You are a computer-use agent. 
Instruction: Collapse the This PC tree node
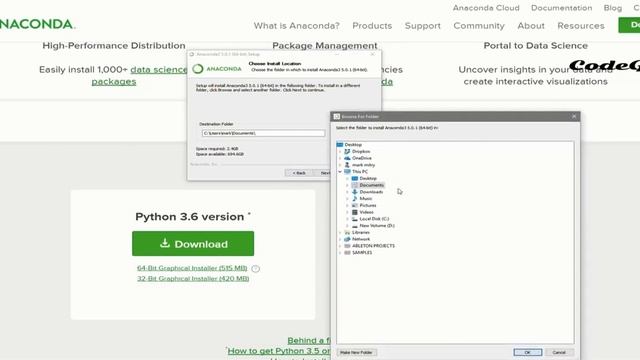340,171
